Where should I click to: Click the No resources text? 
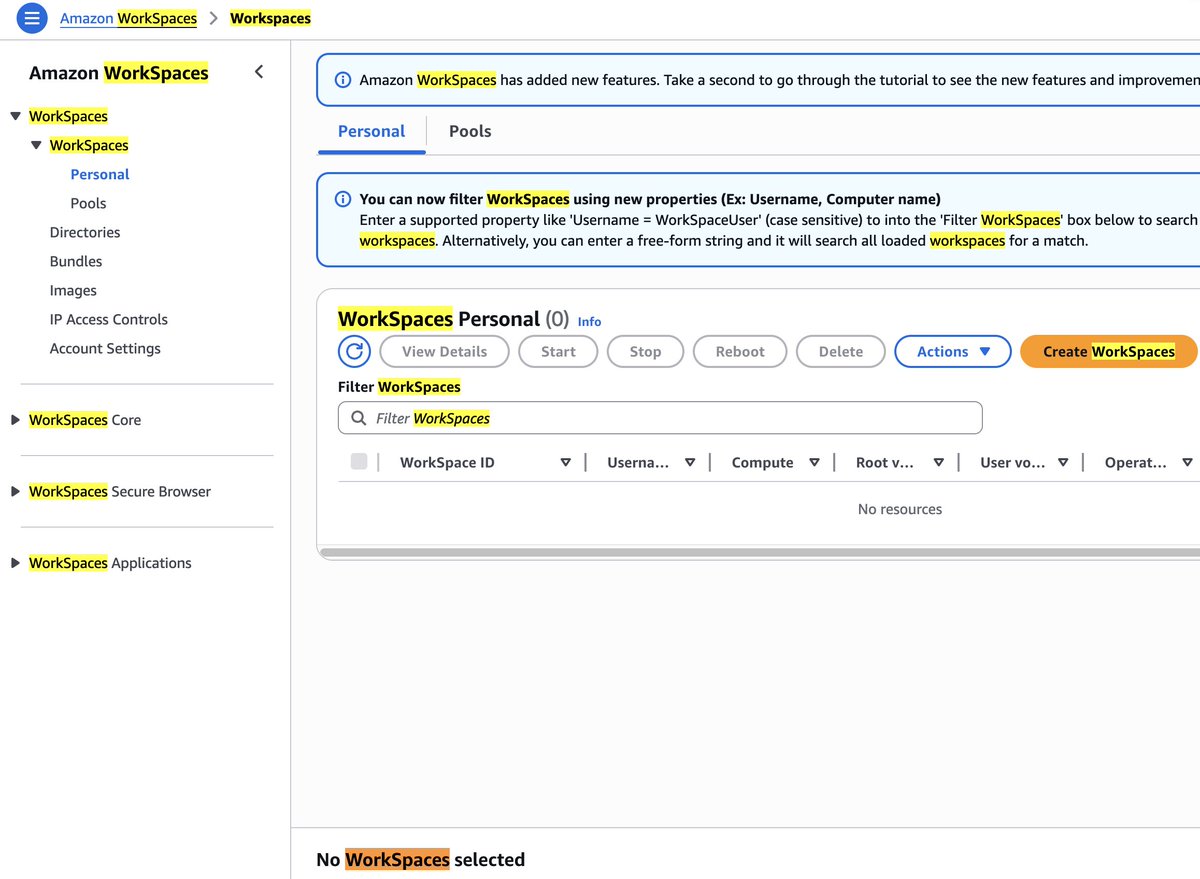coord(900,509)
